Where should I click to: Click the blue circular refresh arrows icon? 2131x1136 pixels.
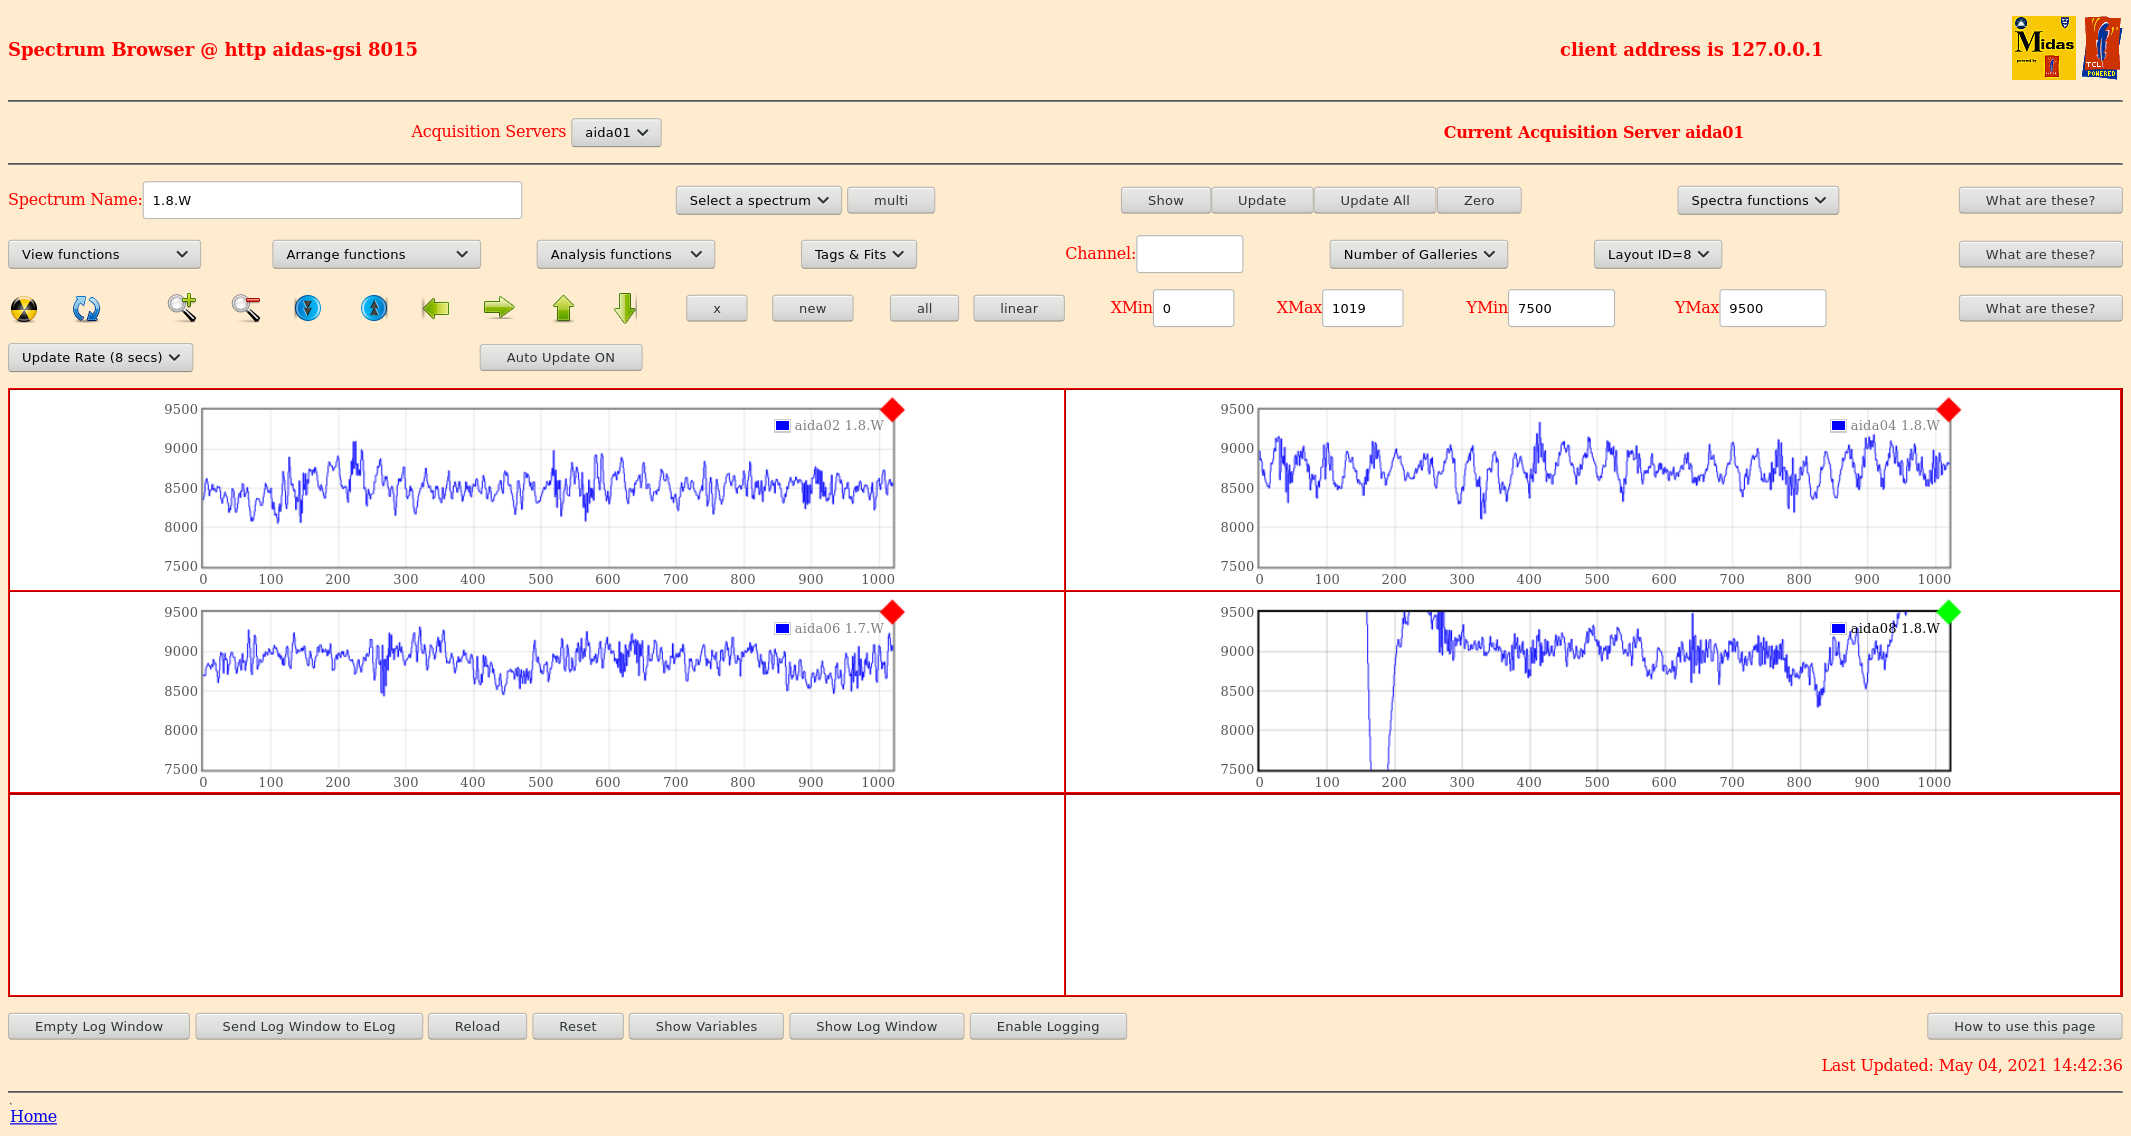click(86, 309)
